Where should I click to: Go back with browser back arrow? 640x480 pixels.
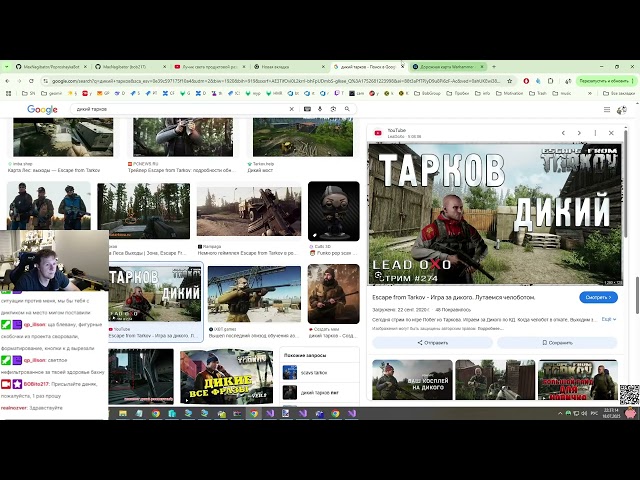click(x=7, y=81)
